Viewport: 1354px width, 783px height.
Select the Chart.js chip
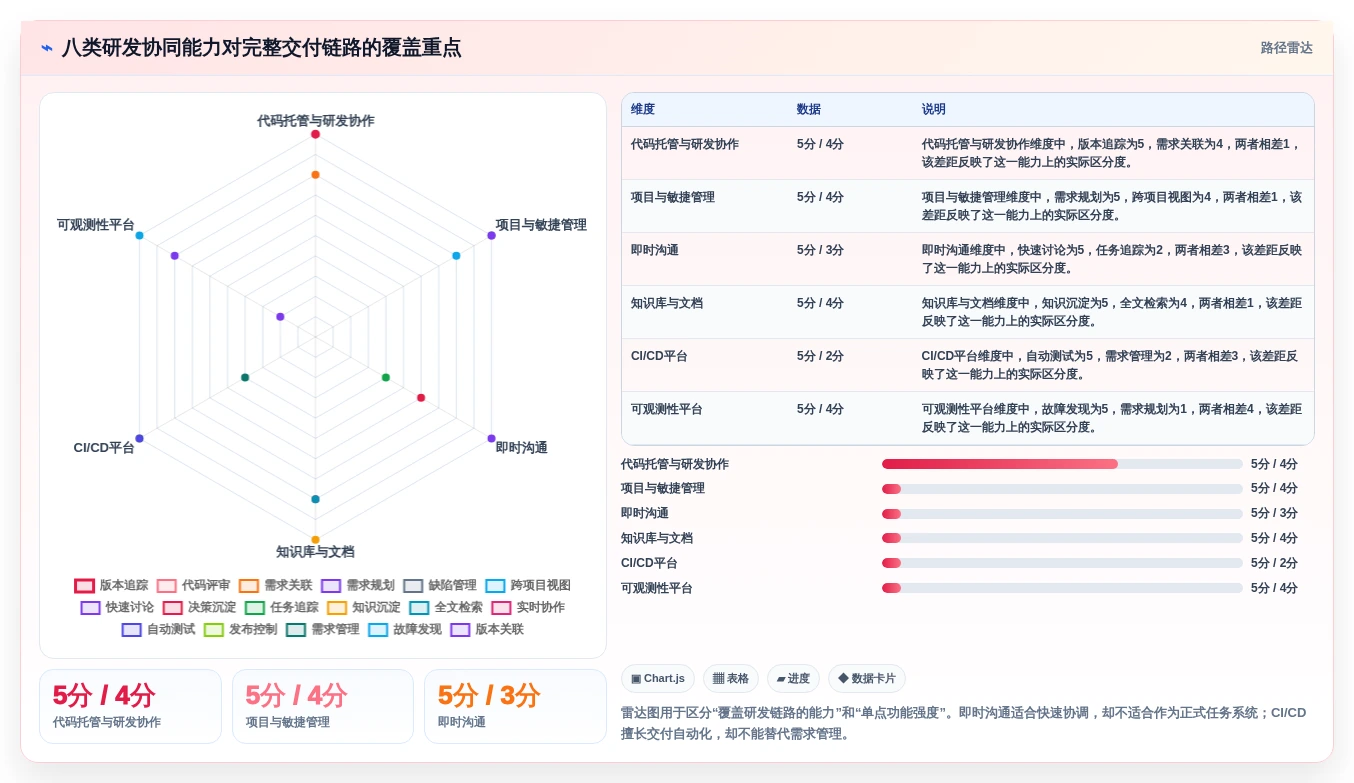[658, 679]
